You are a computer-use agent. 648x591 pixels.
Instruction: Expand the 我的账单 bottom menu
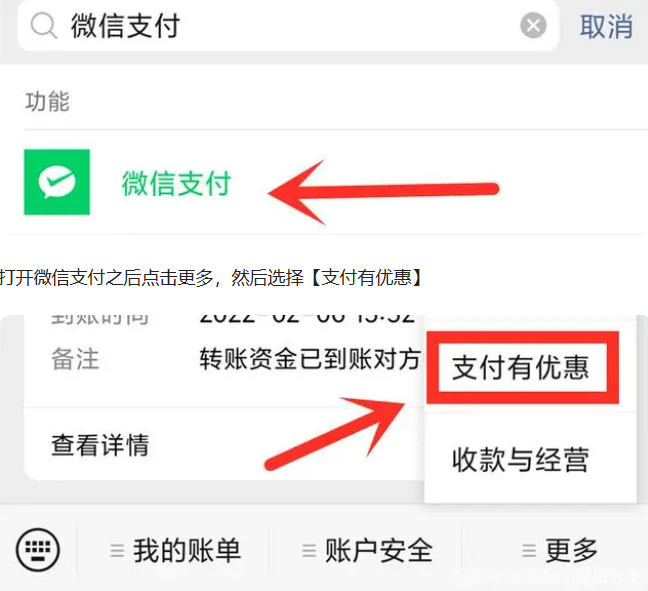point(176,550)
